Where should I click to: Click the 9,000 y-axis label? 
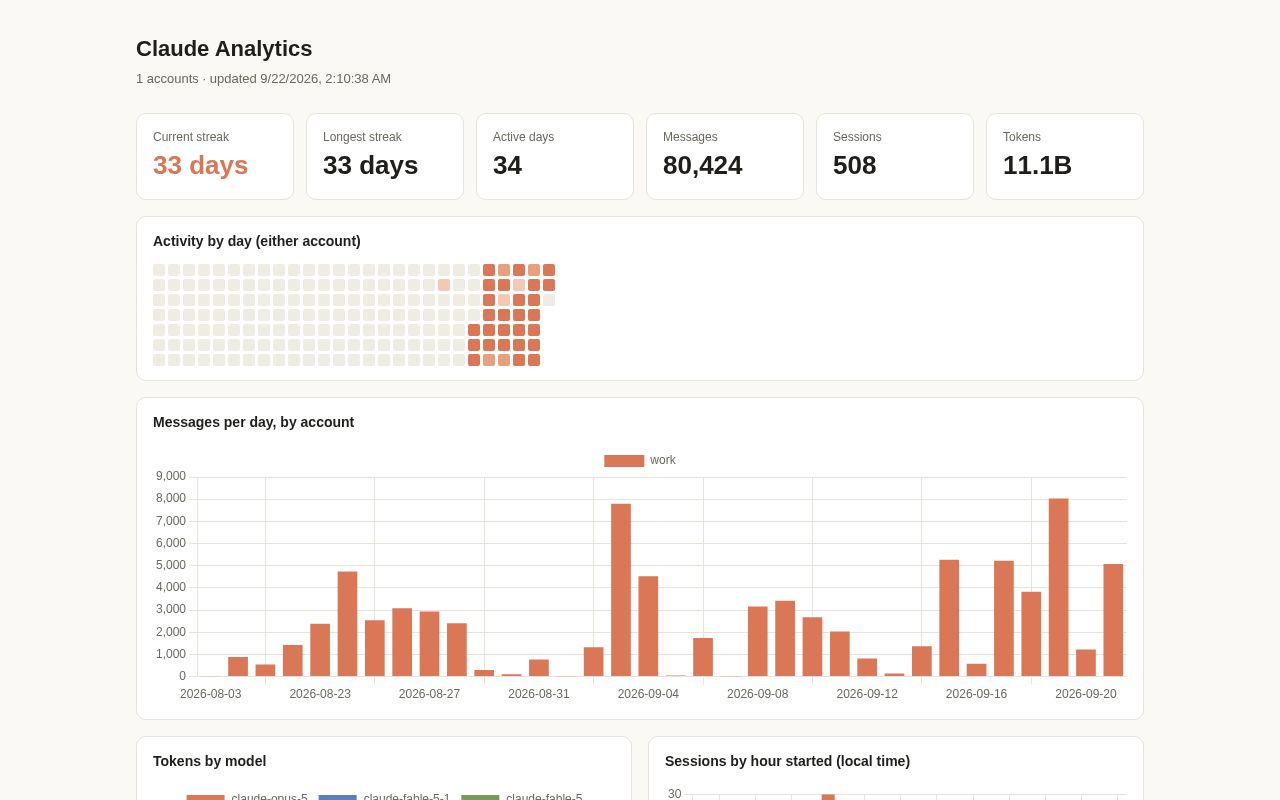click(169, 476)
